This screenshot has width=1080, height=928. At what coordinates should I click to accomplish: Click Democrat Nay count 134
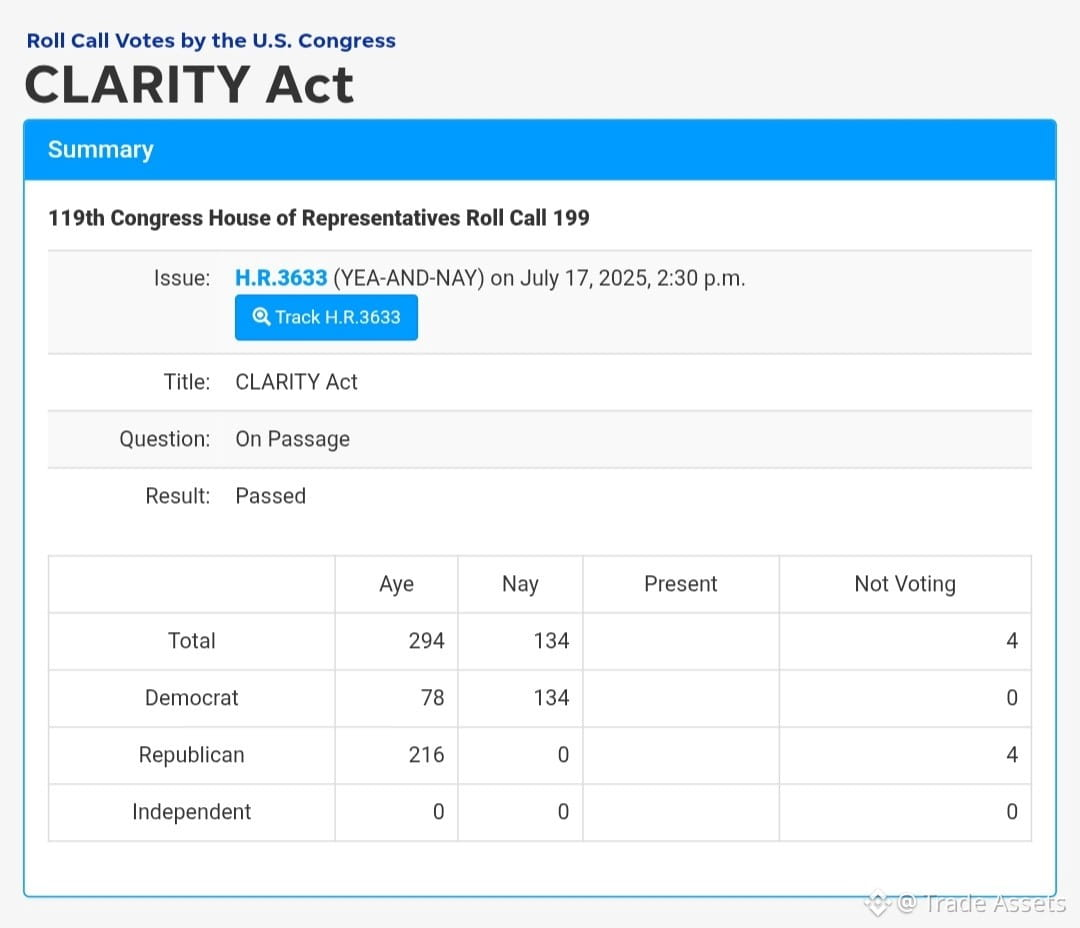(552, 698)
